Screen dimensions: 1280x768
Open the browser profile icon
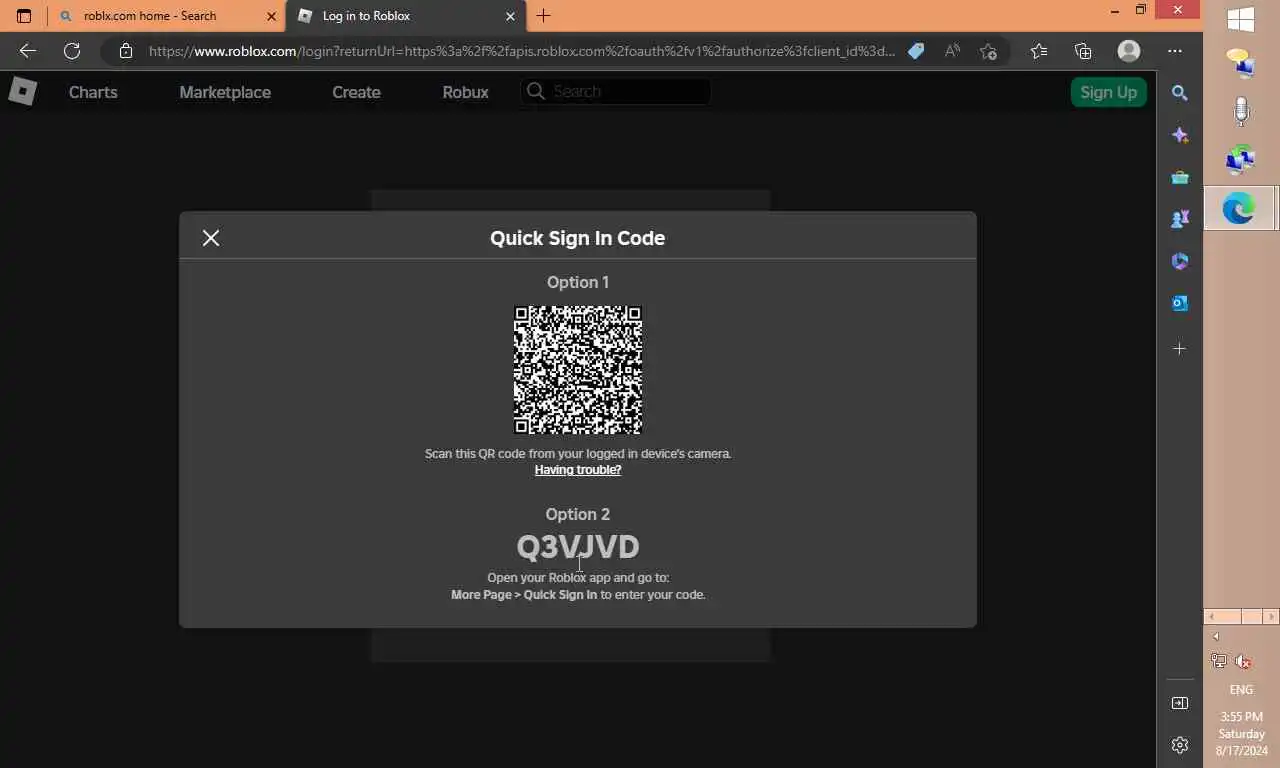pyautogui.click(x=1129, y=51)
